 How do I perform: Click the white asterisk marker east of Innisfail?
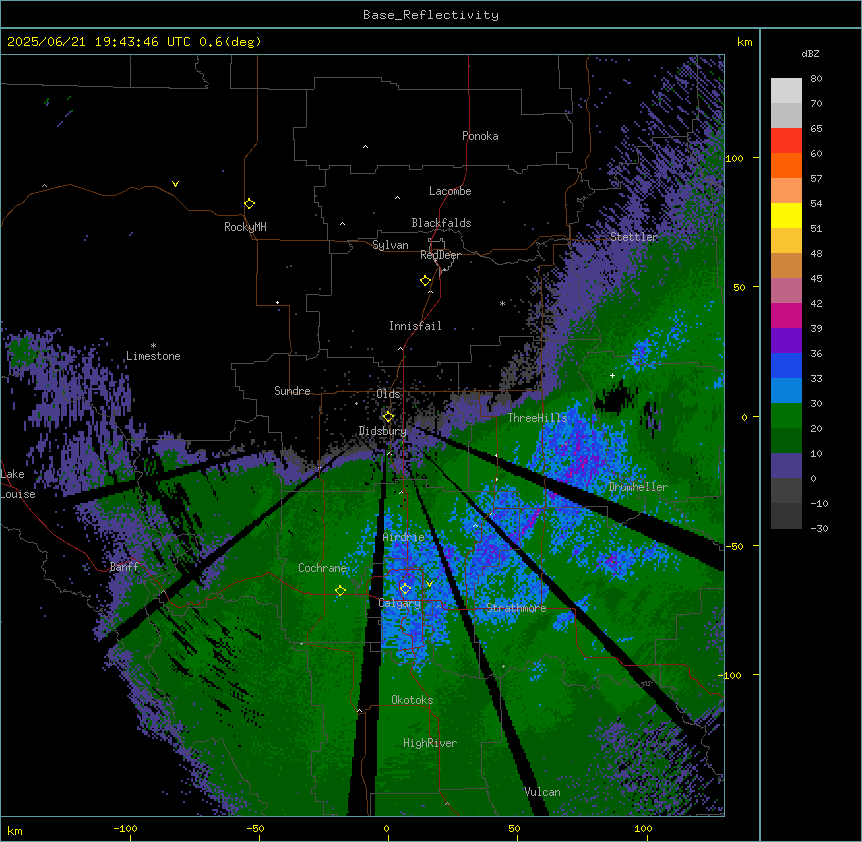[x=502, y=304]
